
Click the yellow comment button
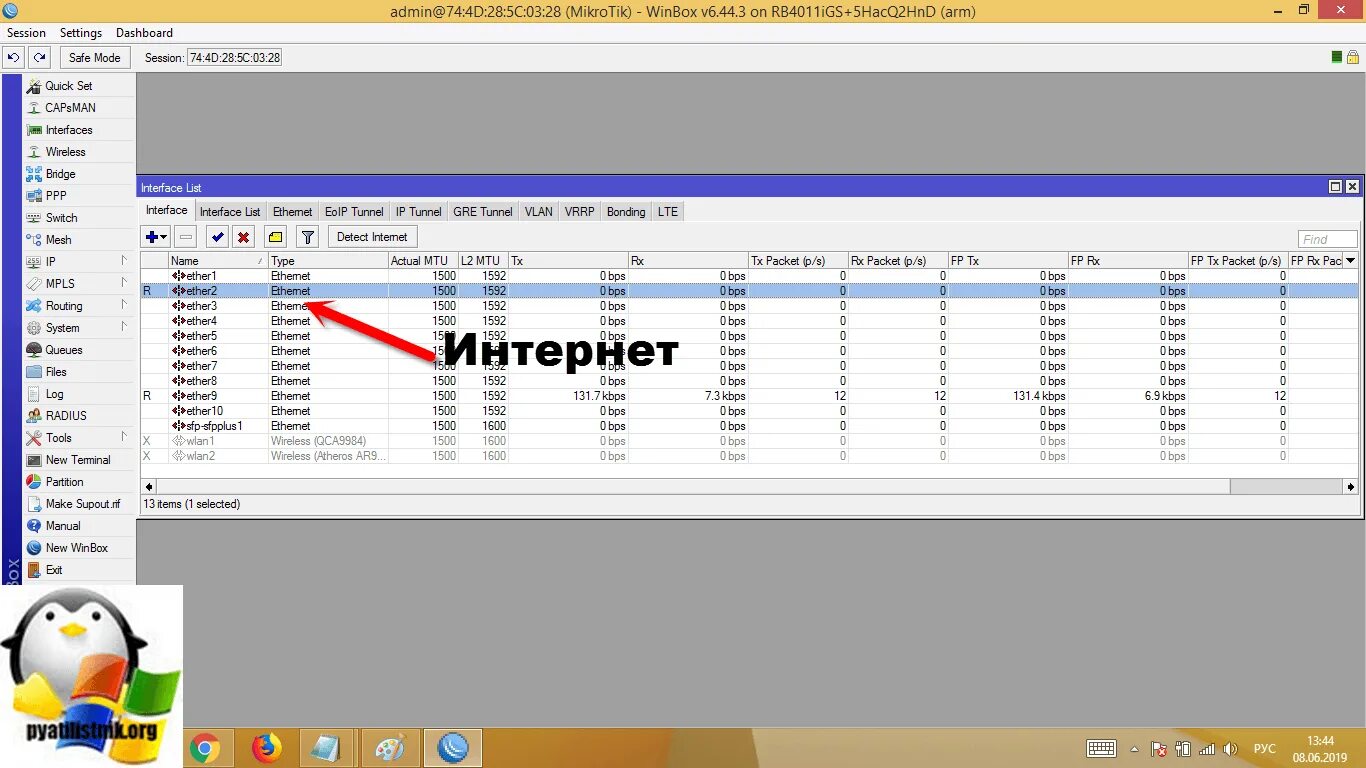(x=275, y=237)
